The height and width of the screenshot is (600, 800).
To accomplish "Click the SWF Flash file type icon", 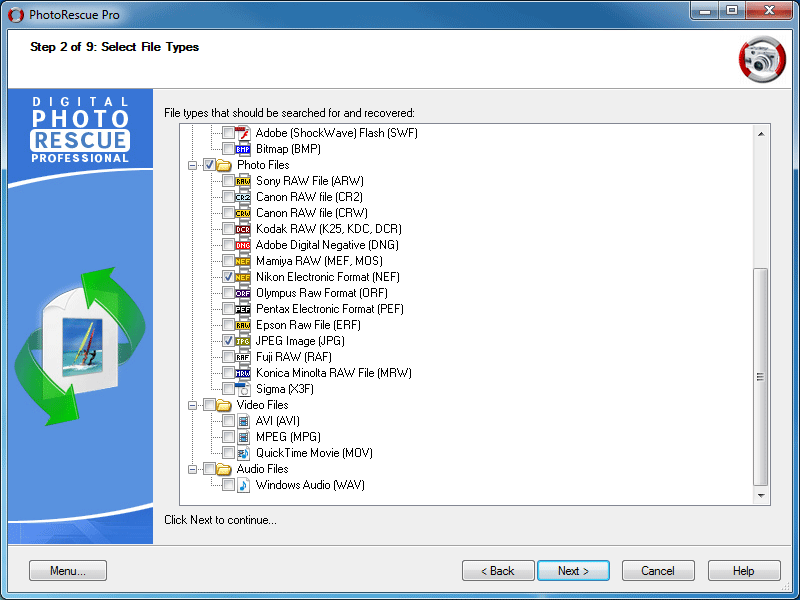I will click(243, 133).
